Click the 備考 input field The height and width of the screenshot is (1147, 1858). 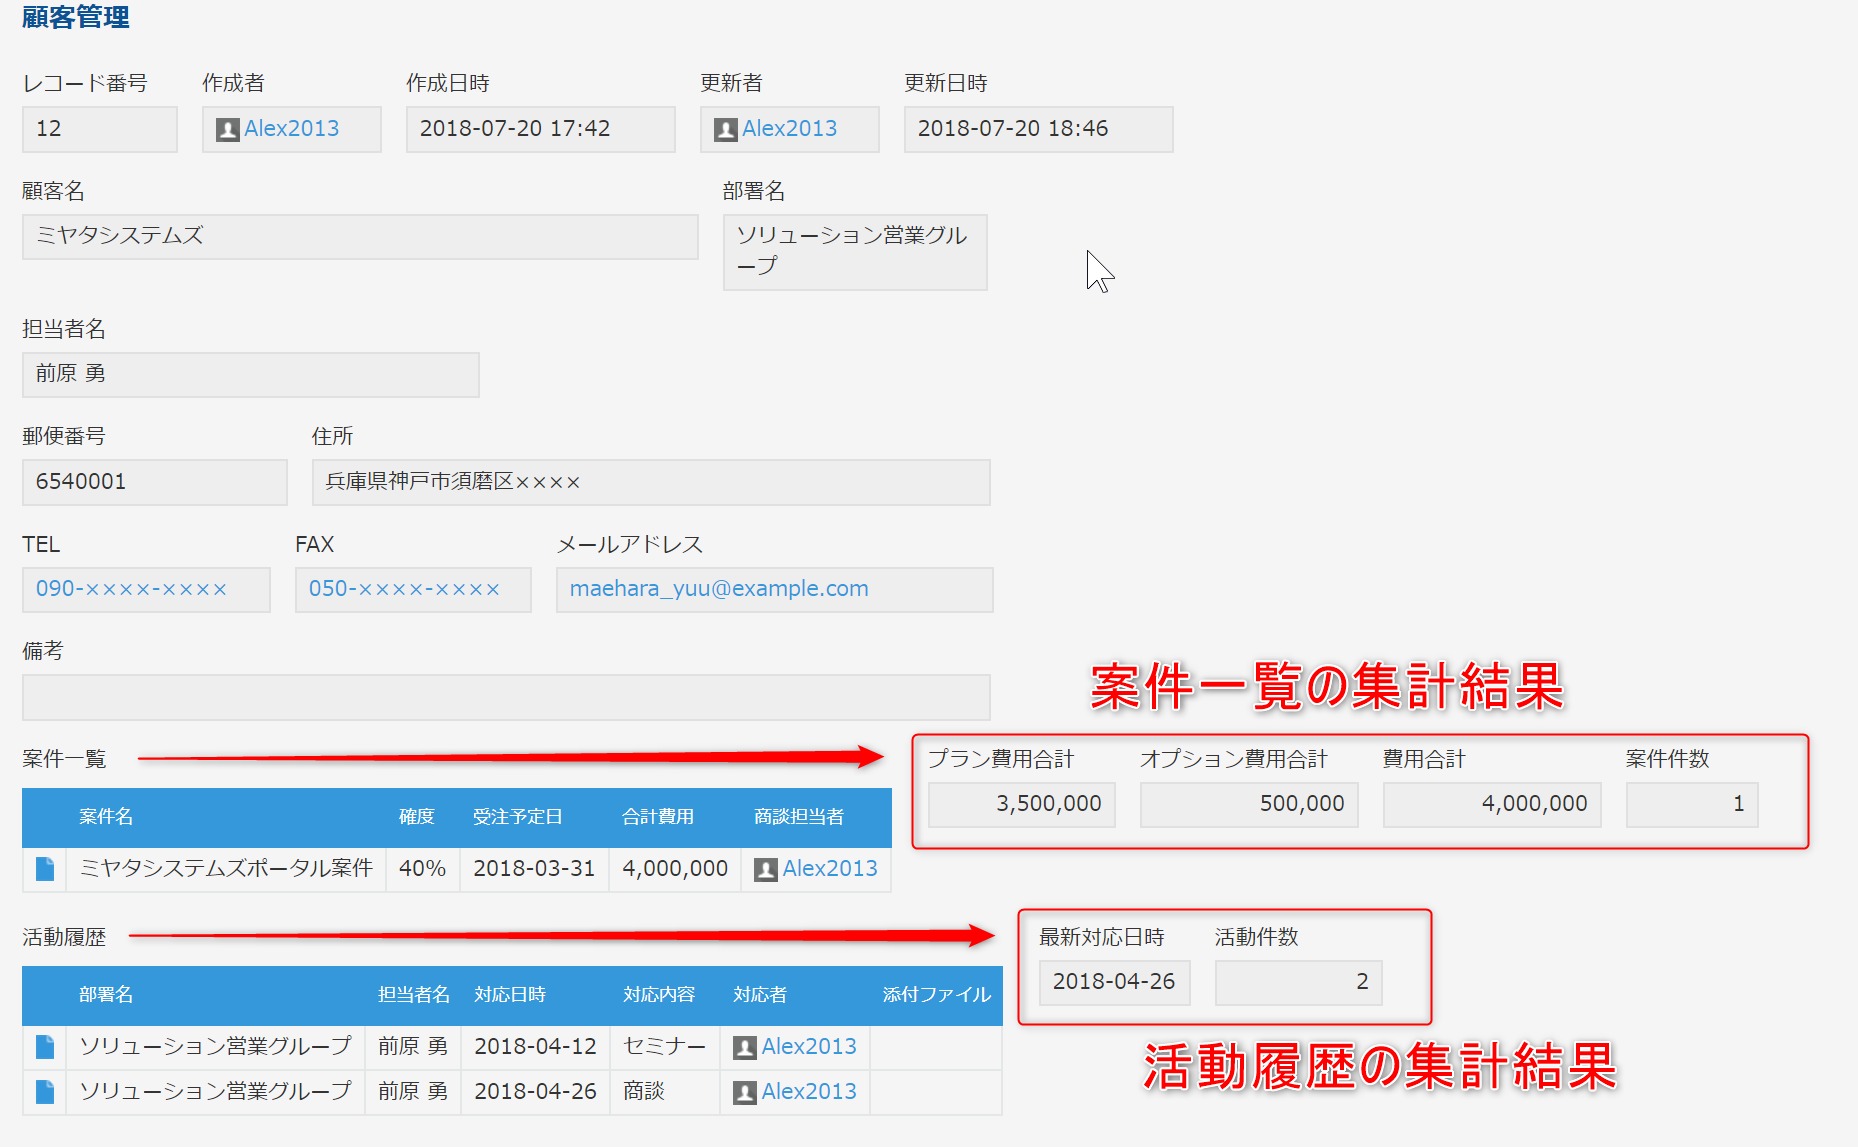point(504,696)
